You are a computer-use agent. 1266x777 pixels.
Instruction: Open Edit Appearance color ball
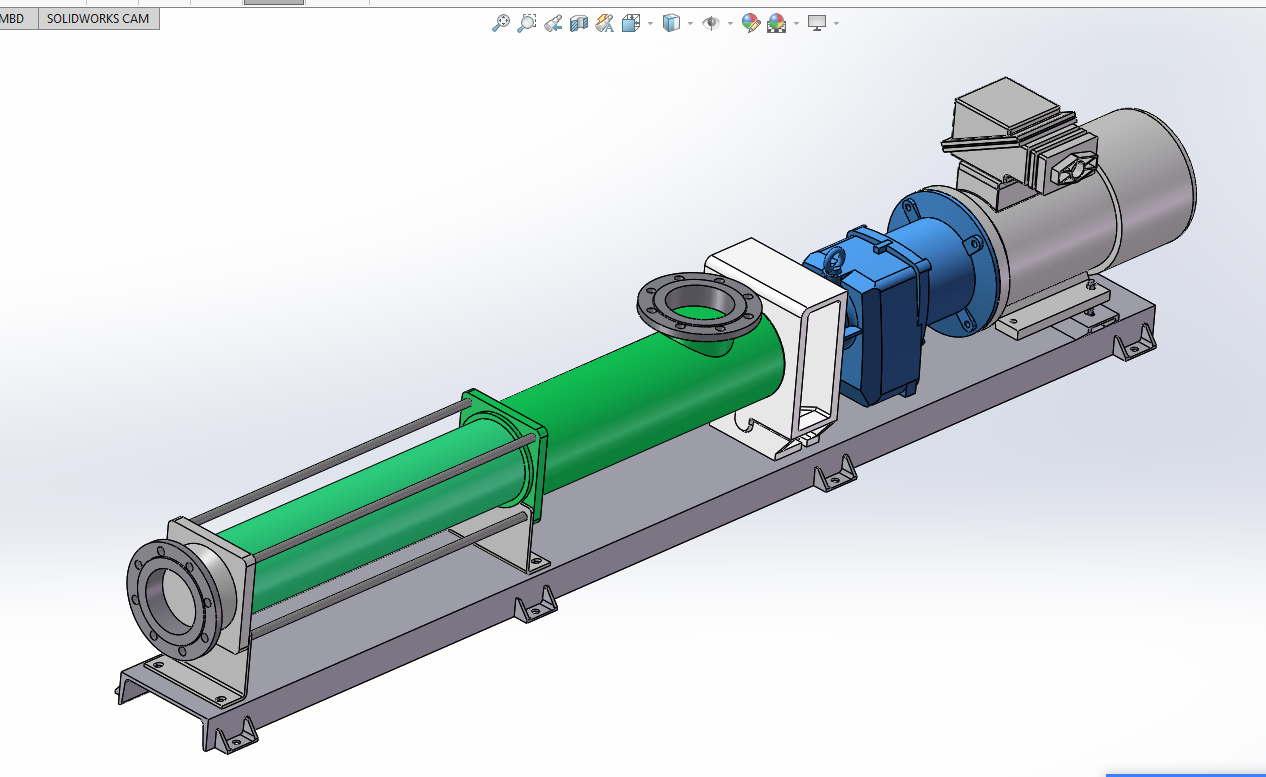click(x=751, y=23)
